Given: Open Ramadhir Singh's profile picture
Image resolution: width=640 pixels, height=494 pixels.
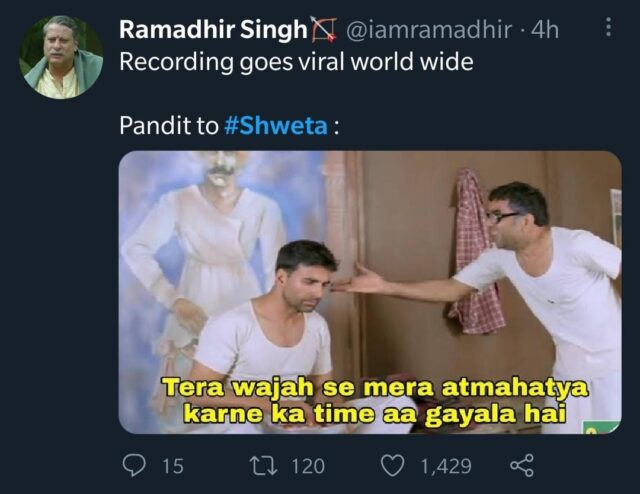Looking at the screenshot, I should (x=61, y=57).
